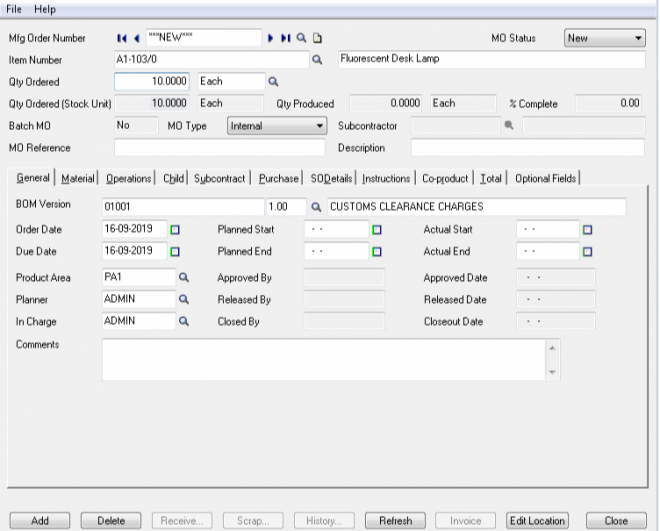Search Item Number with magnifier icon
Screen dimensions: 660x531
pos(318,60)
